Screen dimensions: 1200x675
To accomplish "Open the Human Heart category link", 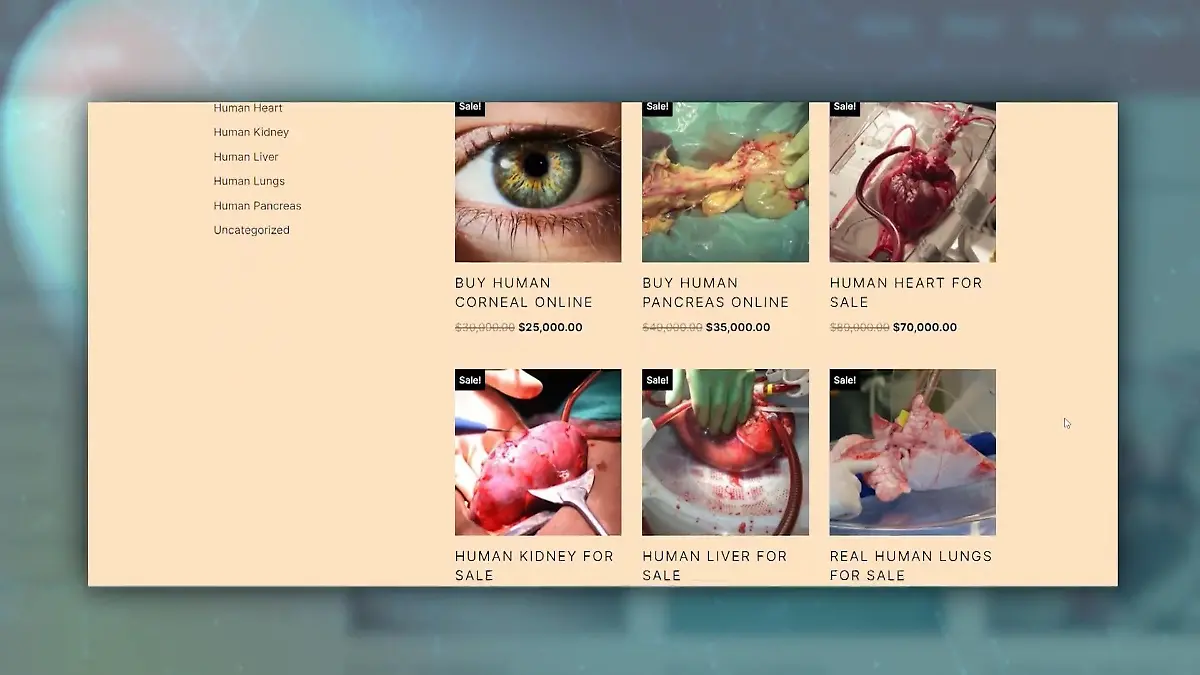I will [248, 108].
